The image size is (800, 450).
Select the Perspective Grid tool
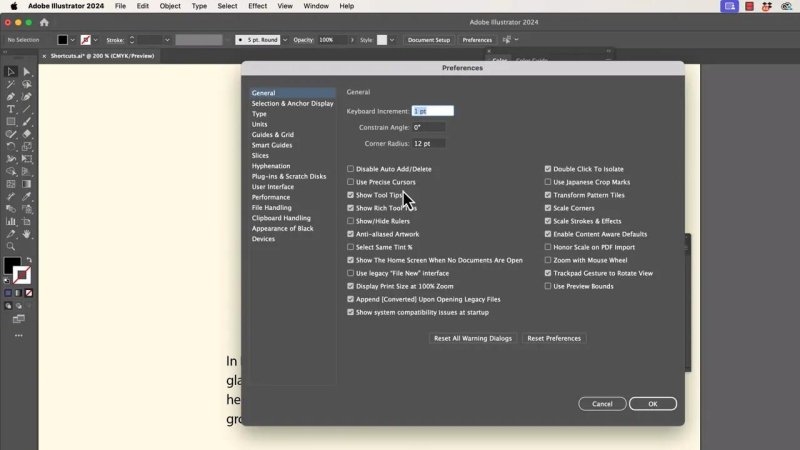(27, 171)
